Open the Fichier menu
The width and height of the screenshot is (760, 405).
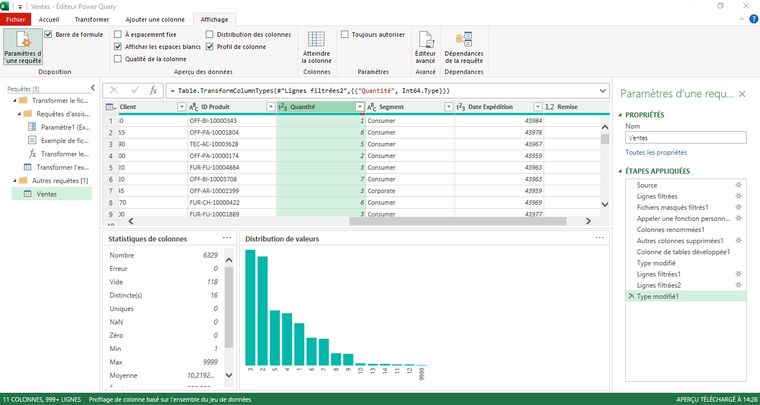tap(17, 19)
